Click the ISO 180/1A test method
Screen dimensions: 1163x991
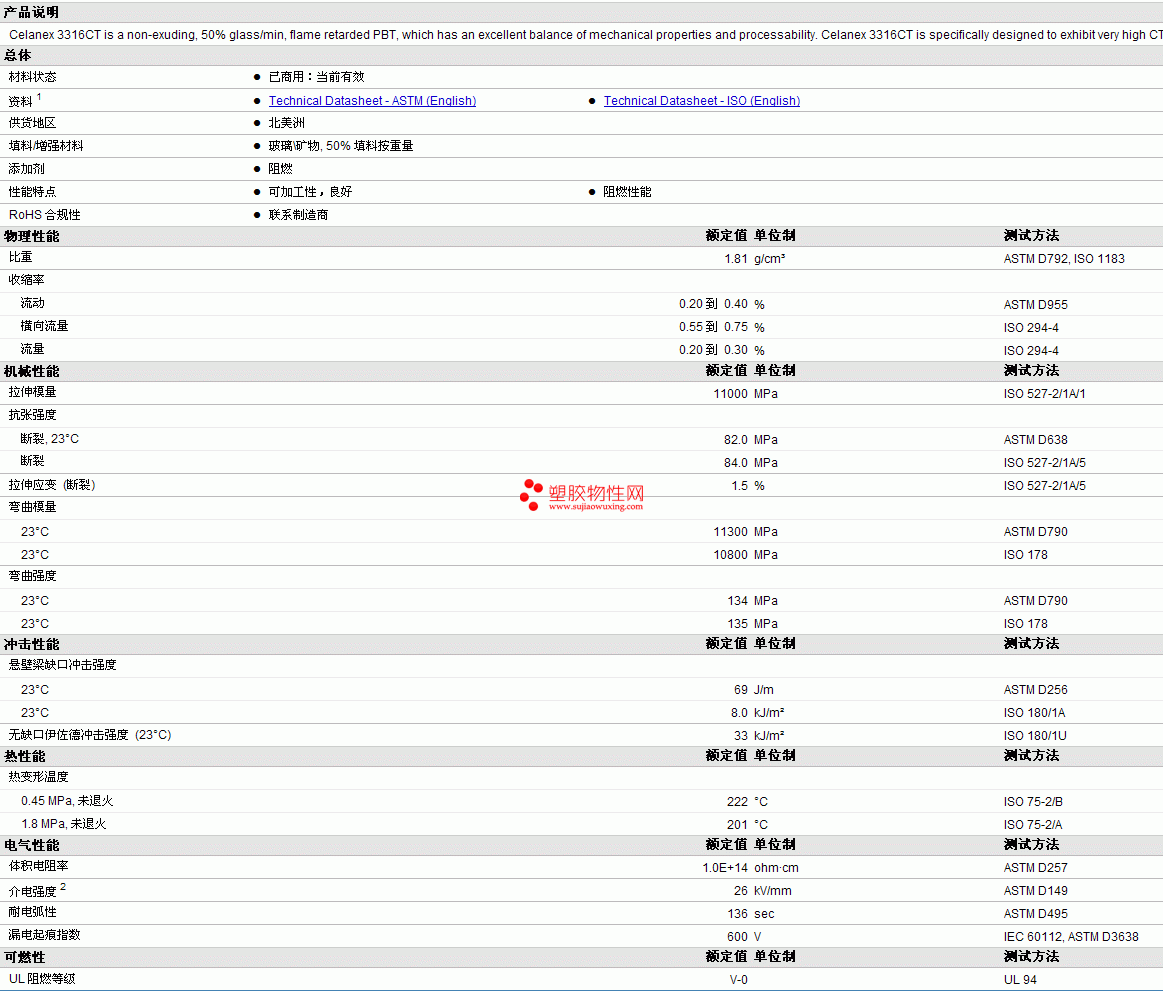coord(1034,713)
